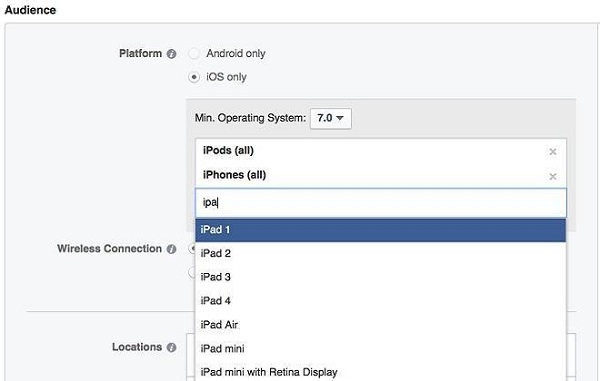The width and height of the screenshot is (600, 381).
Task: Pick iPad mini with Retina Display
Action: pyautogui.click(x=380, y=372)
